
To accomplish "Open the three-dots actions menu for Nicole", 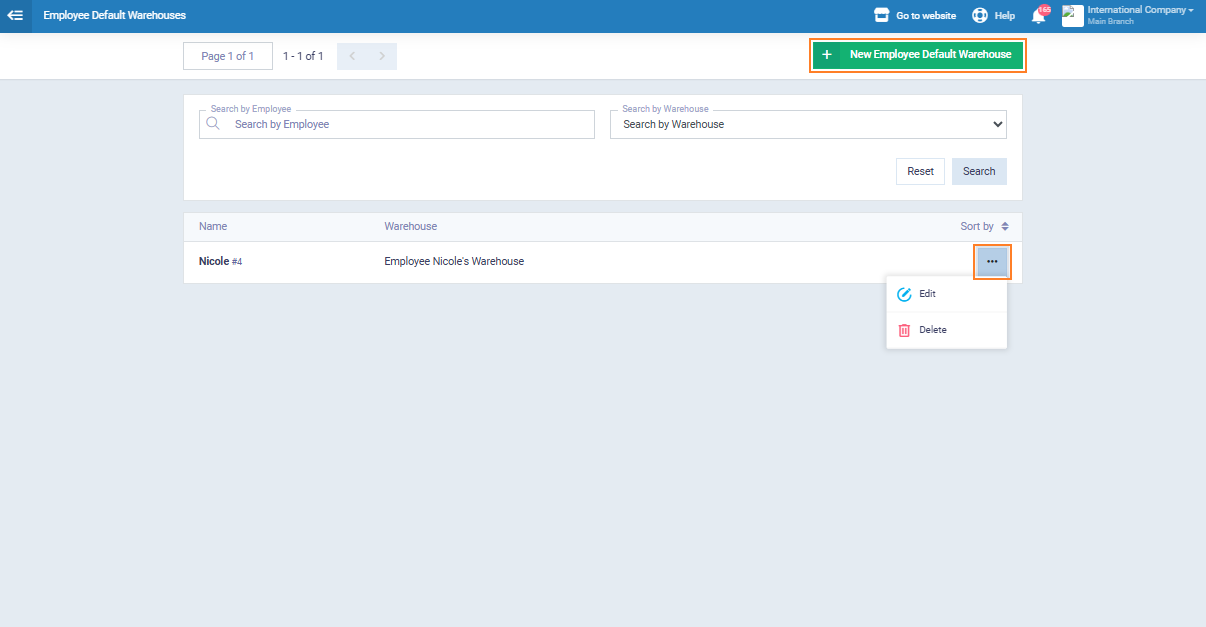I will tap(992, 262).
